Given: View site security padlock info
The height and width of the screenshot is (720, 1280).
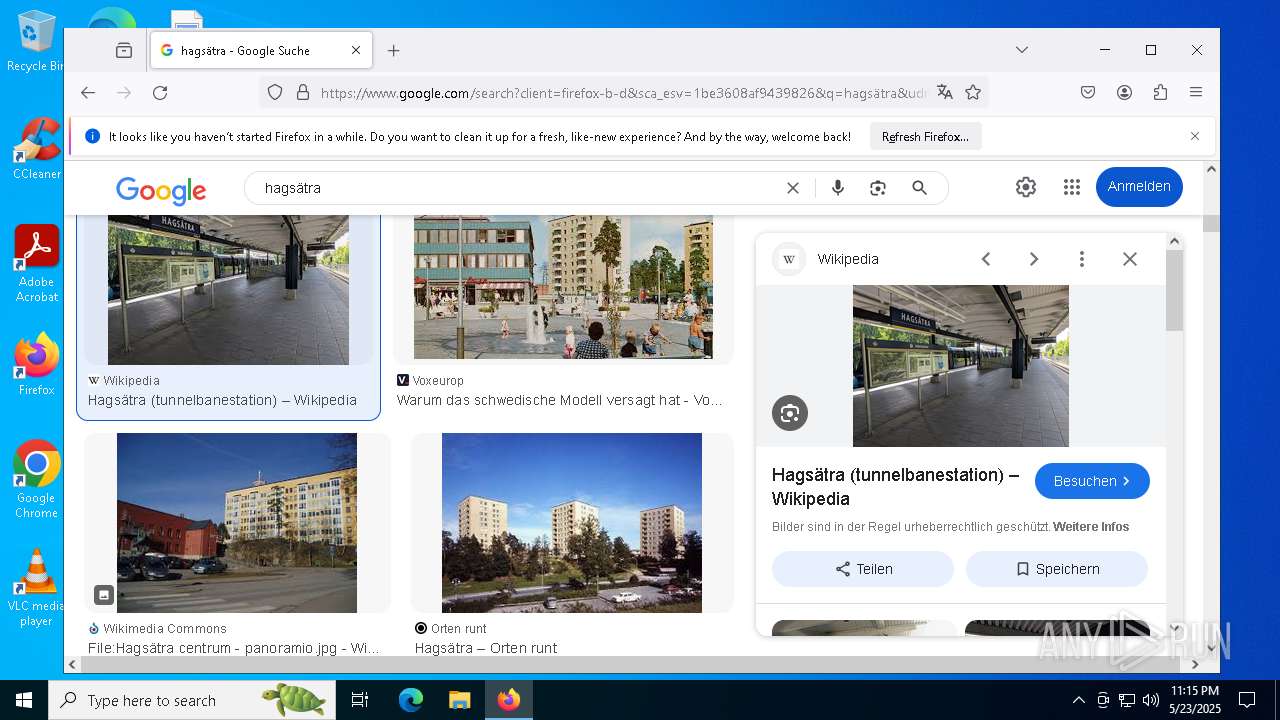Looking at the screenshot, I should [303, 93].
